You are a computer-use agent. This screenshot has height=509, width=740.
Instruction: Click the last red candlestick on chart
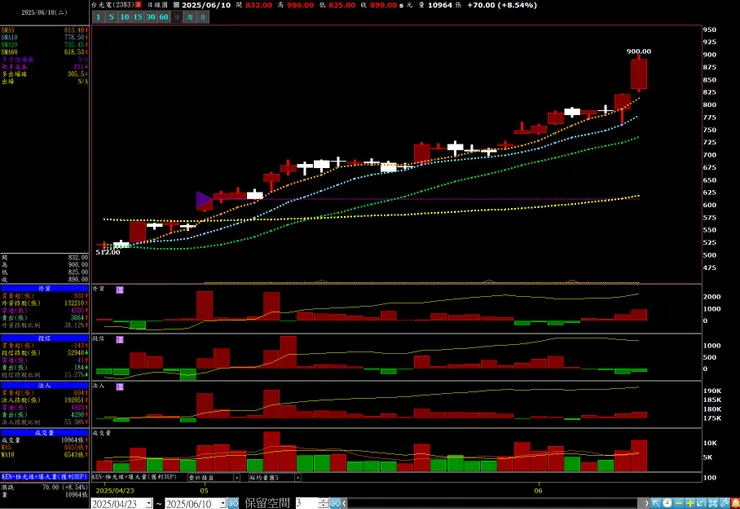tap(639, 74)
